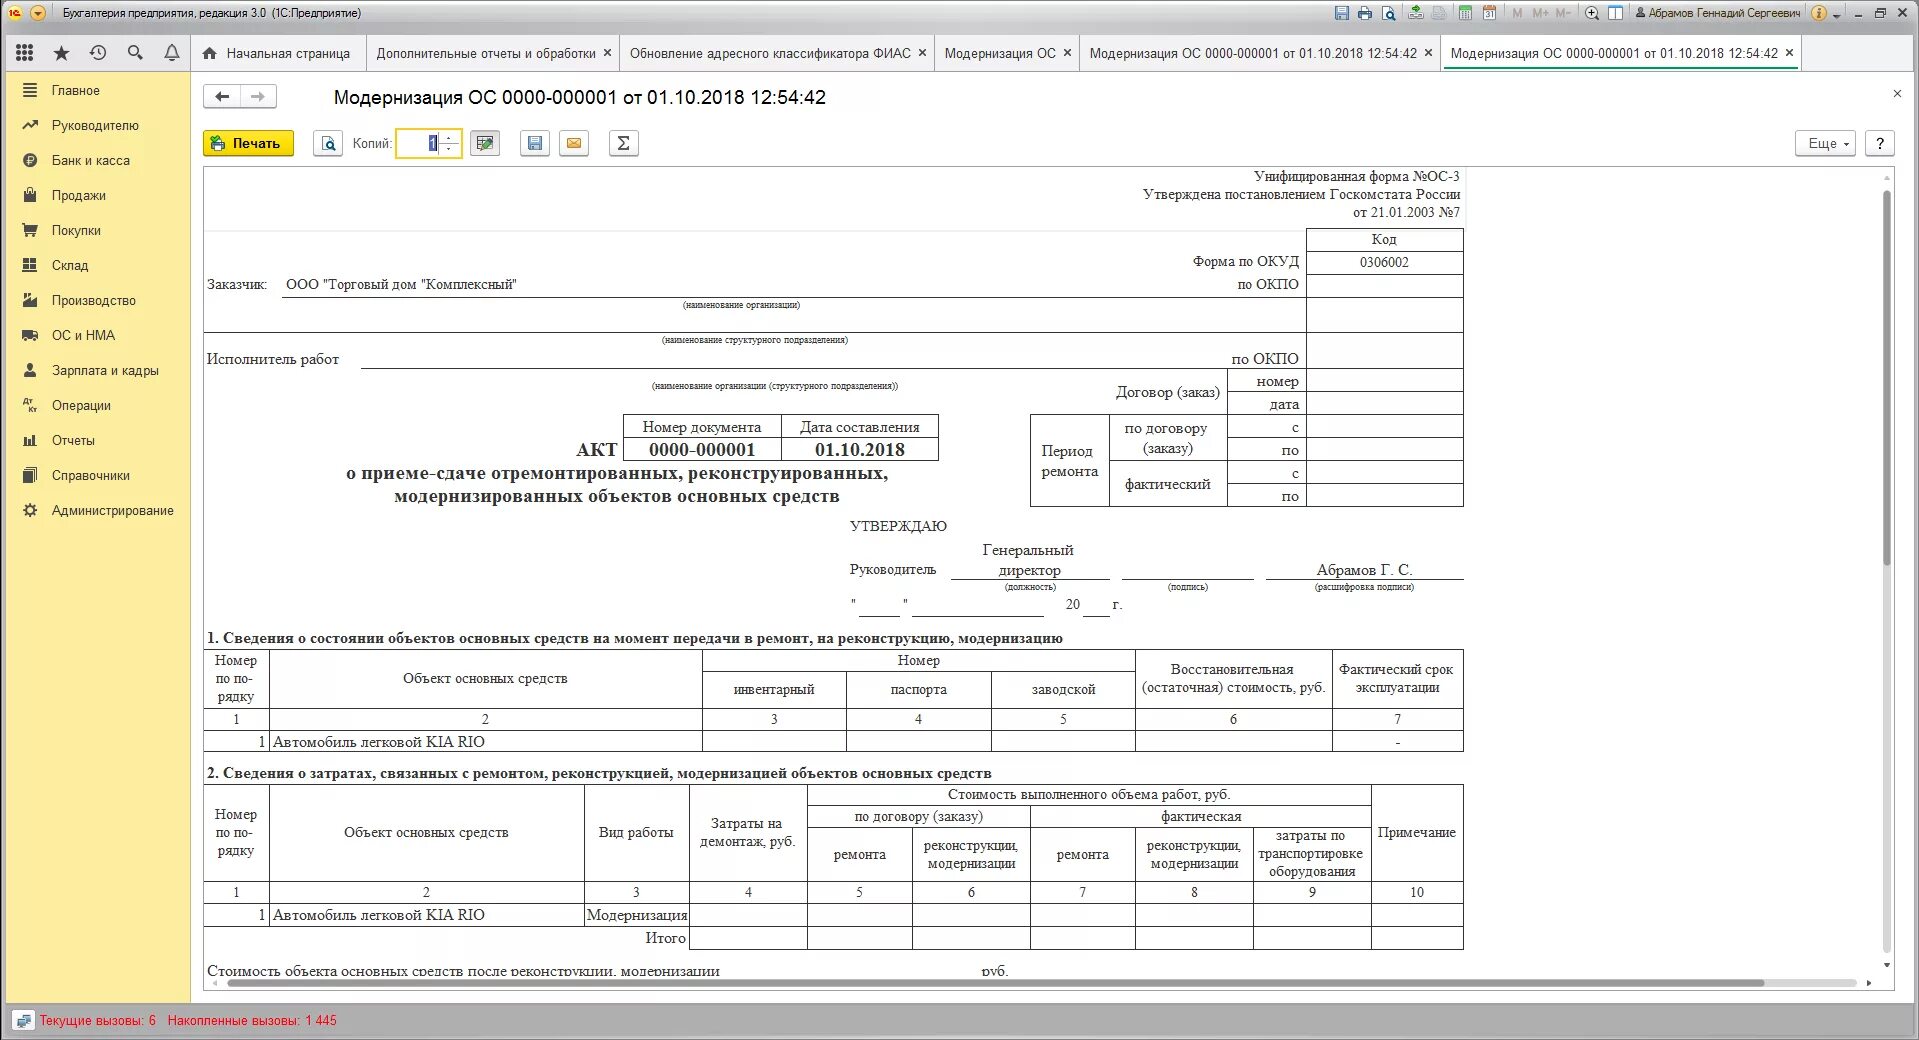Close the document form with X

click(x=1897, y=94)
